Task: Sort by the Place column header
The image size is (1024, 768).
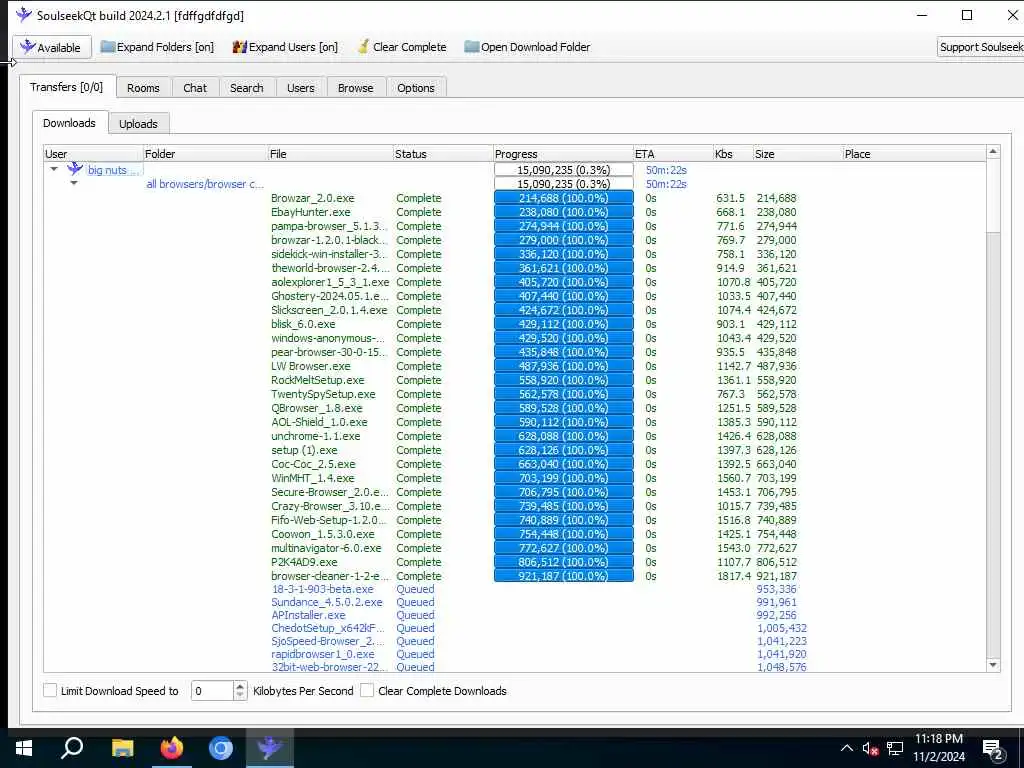Action: pos(914,154)
